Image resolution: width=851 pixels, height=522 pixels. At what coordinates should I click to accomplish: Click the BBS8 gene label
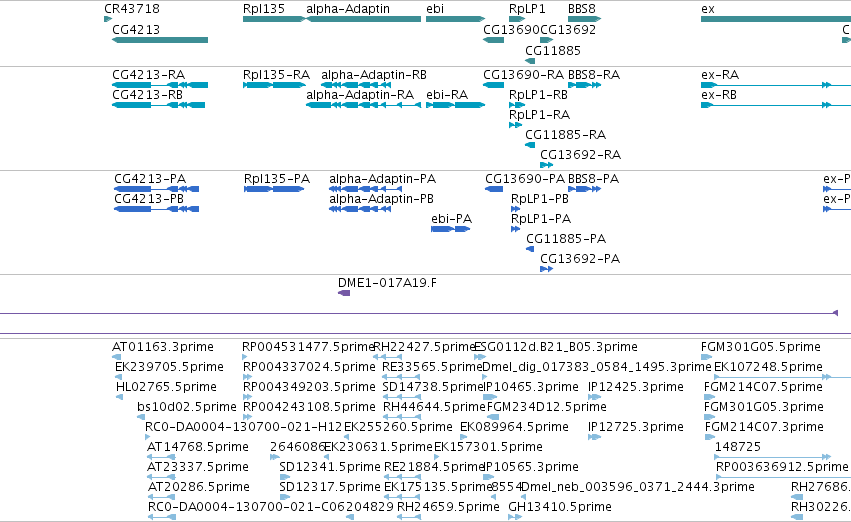(x=582, y=9)
